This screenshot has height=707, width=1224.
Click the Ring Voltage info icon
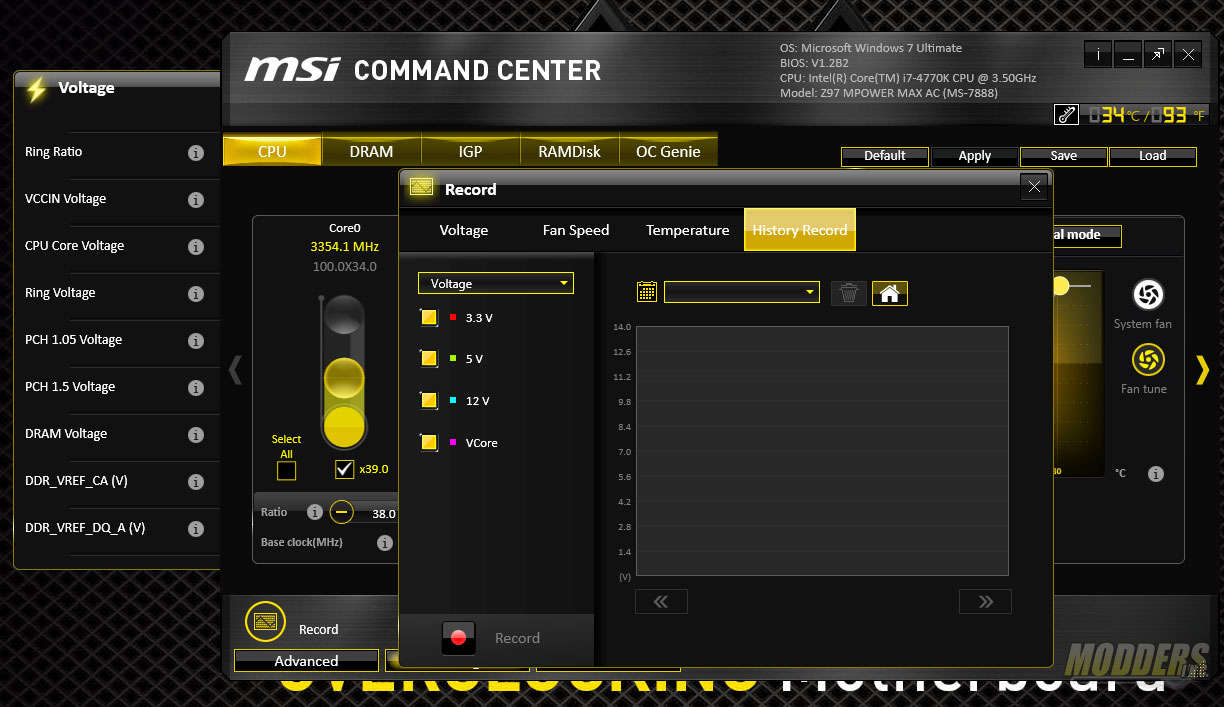196,294
